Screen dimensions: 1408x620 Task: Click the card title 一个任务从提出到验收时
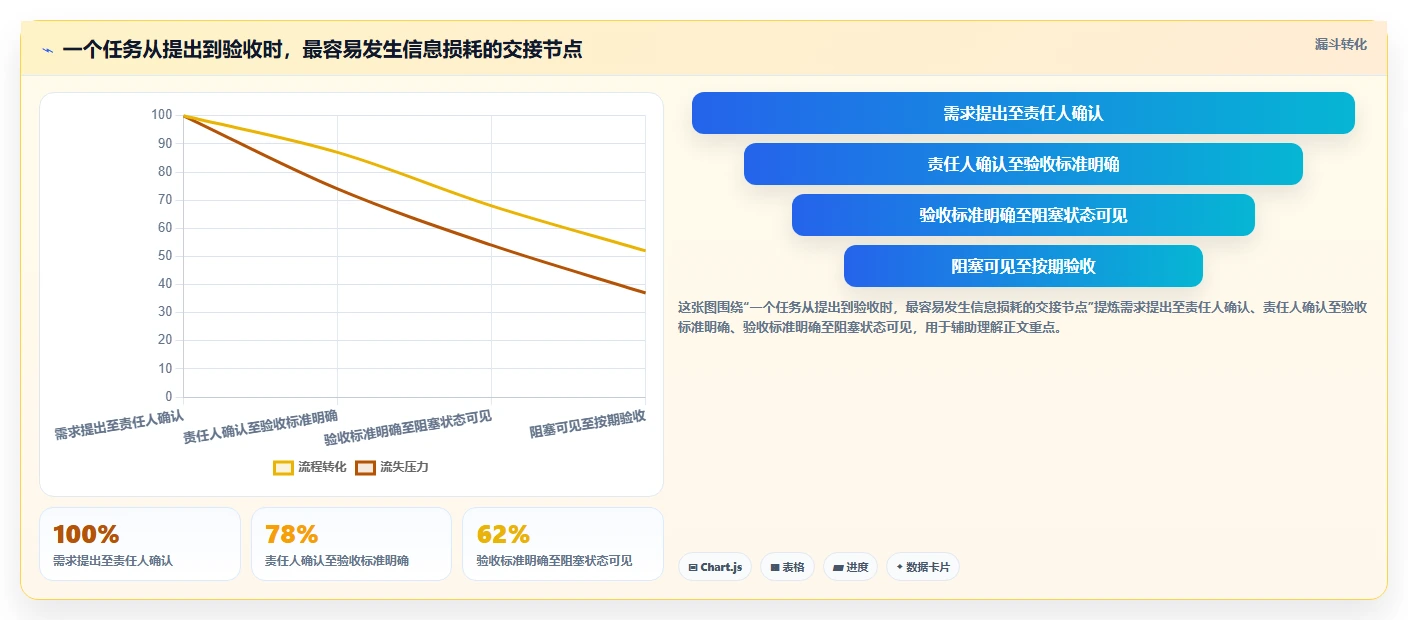[322, 49]
